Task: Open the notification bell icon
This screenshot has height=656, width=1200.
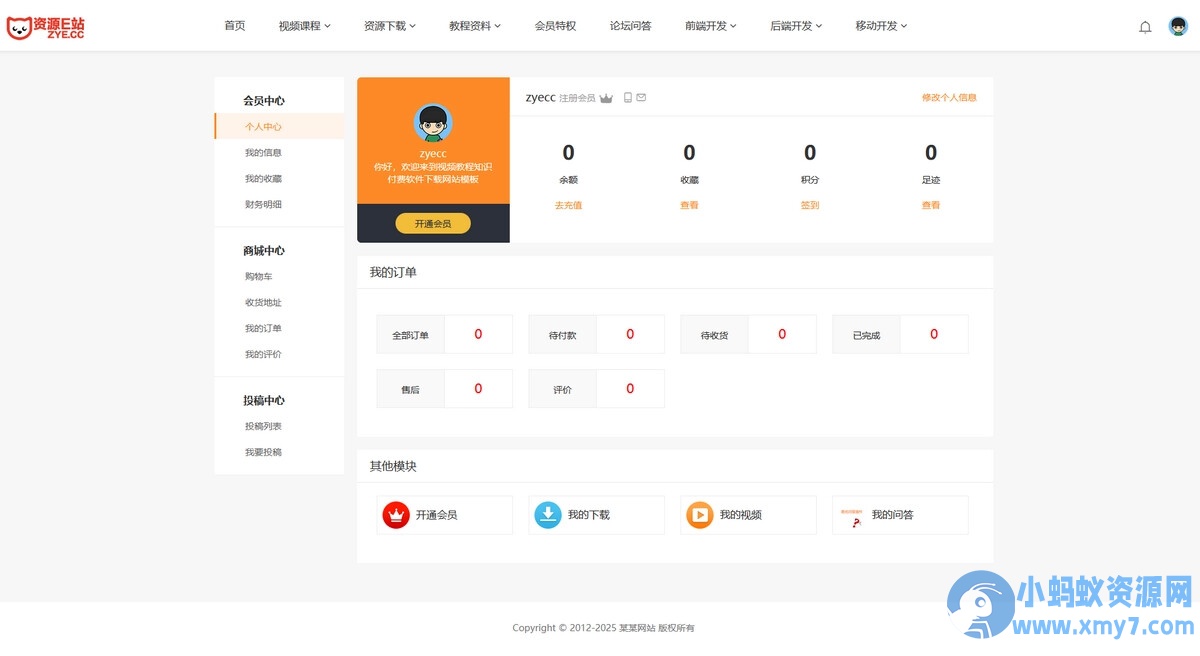Action: [x=1145, y=27]
